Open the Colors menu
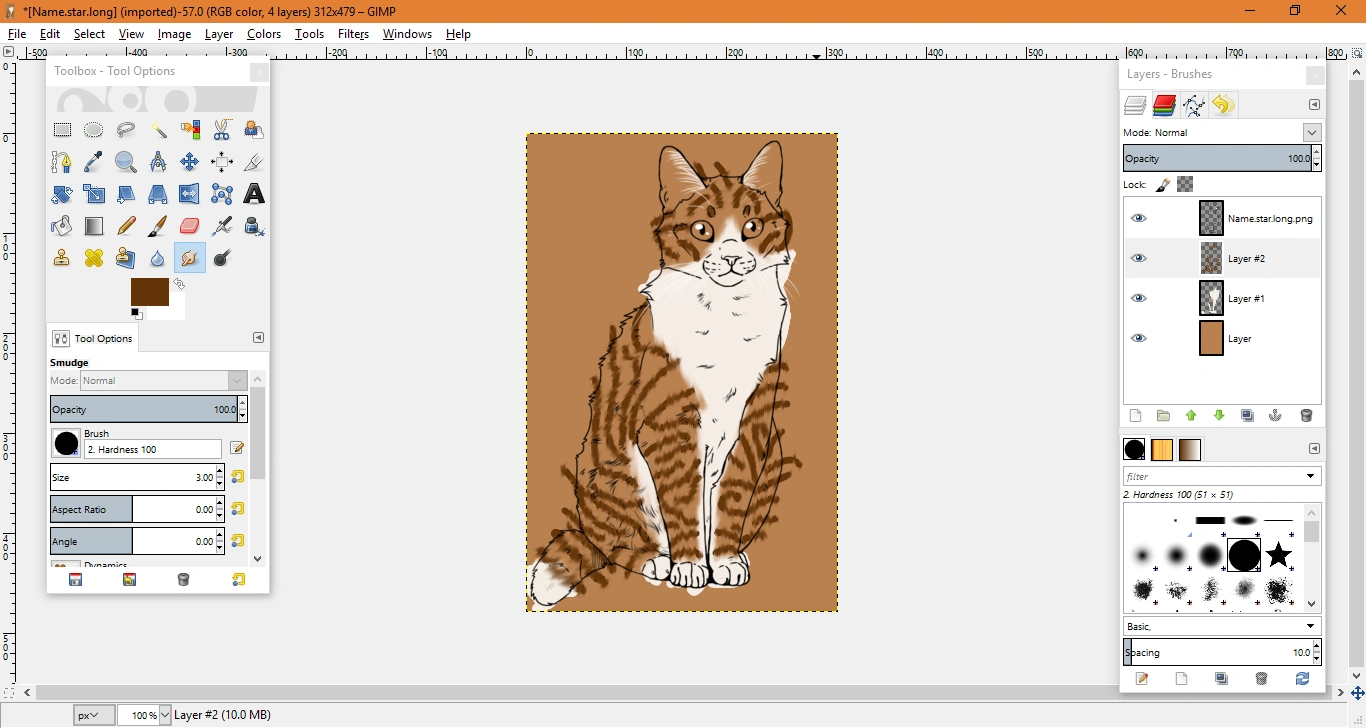The height and width of the screenshot is (728, 1366). (264, 34)
